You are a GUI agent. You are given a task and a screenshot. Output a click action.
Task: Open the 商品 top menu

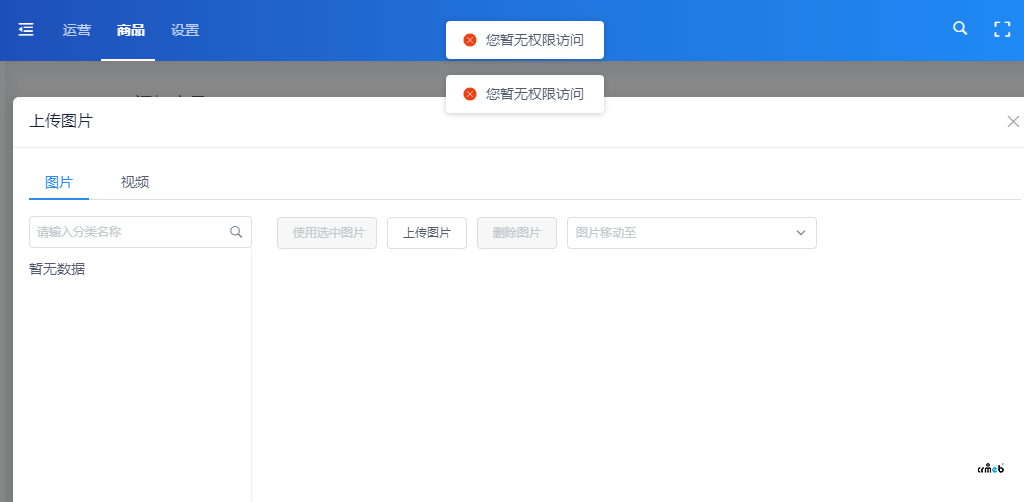pos(131,30)
